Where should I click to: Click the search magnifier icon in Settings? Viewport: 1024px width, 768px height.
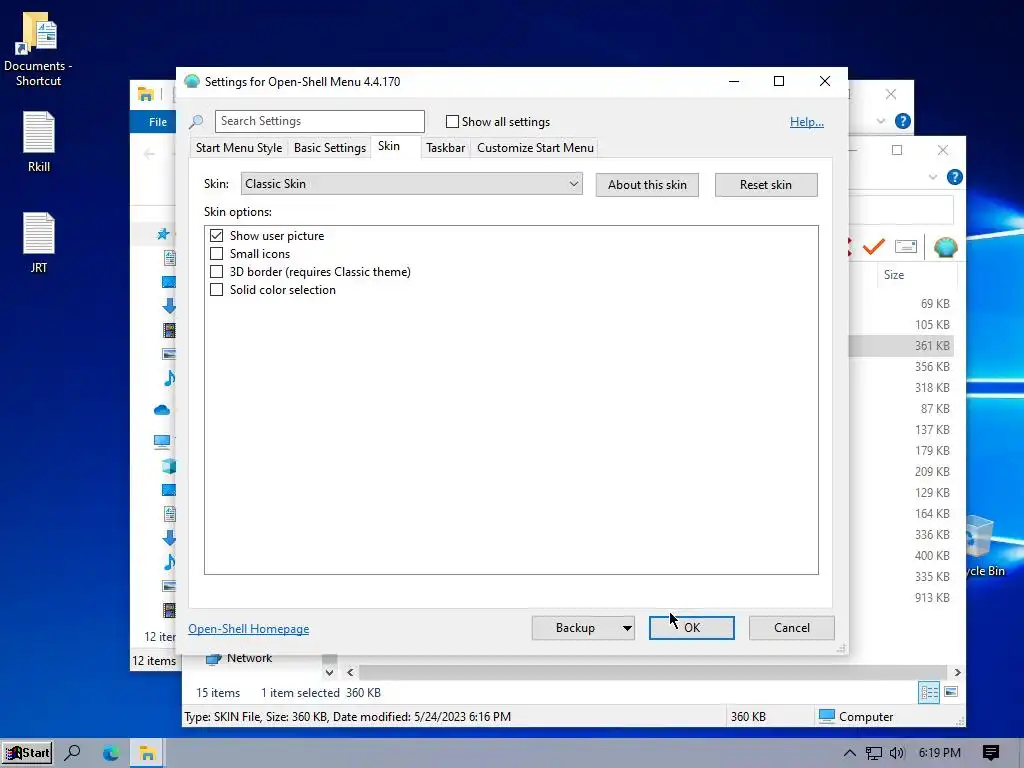coord(196,121)
